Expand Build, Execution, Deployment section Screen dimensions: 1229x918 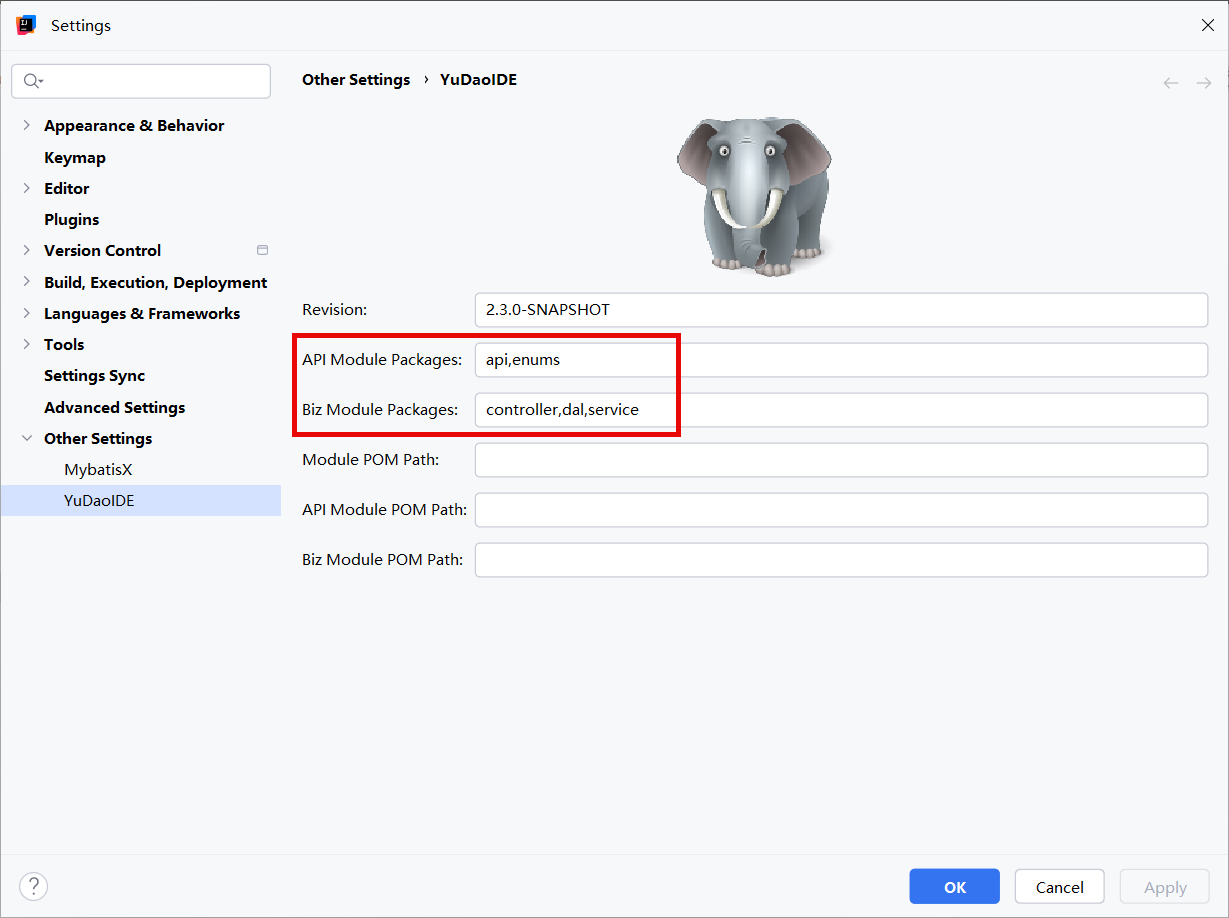pyautogui.click(x=27, y=282)
